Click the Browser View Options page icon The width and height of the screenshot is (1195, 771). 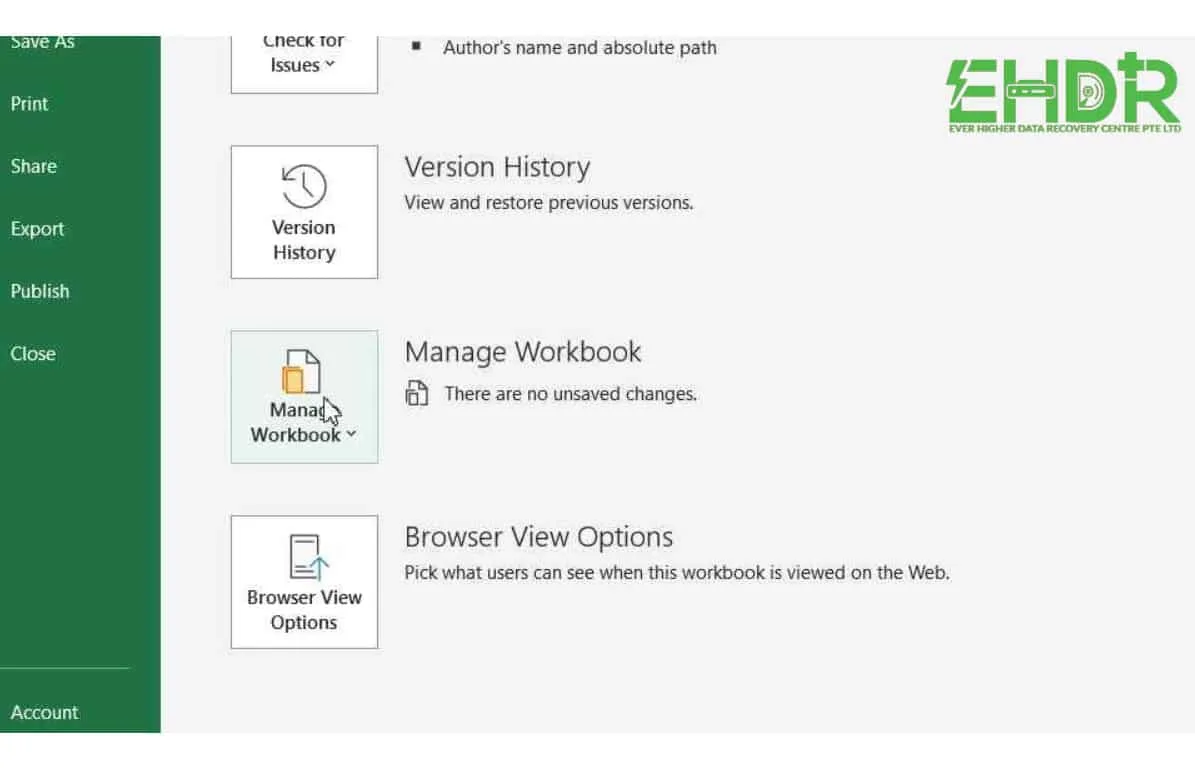pos(304,557)
